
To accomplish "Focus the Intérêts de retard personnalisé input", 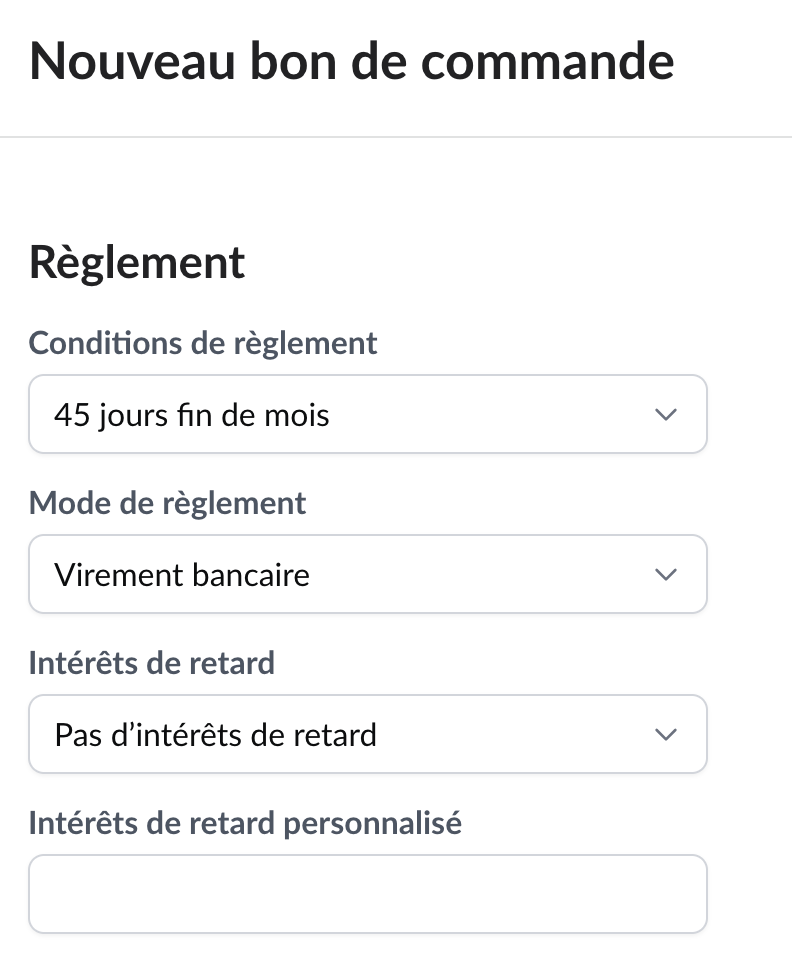I will (x=368, y=894).
